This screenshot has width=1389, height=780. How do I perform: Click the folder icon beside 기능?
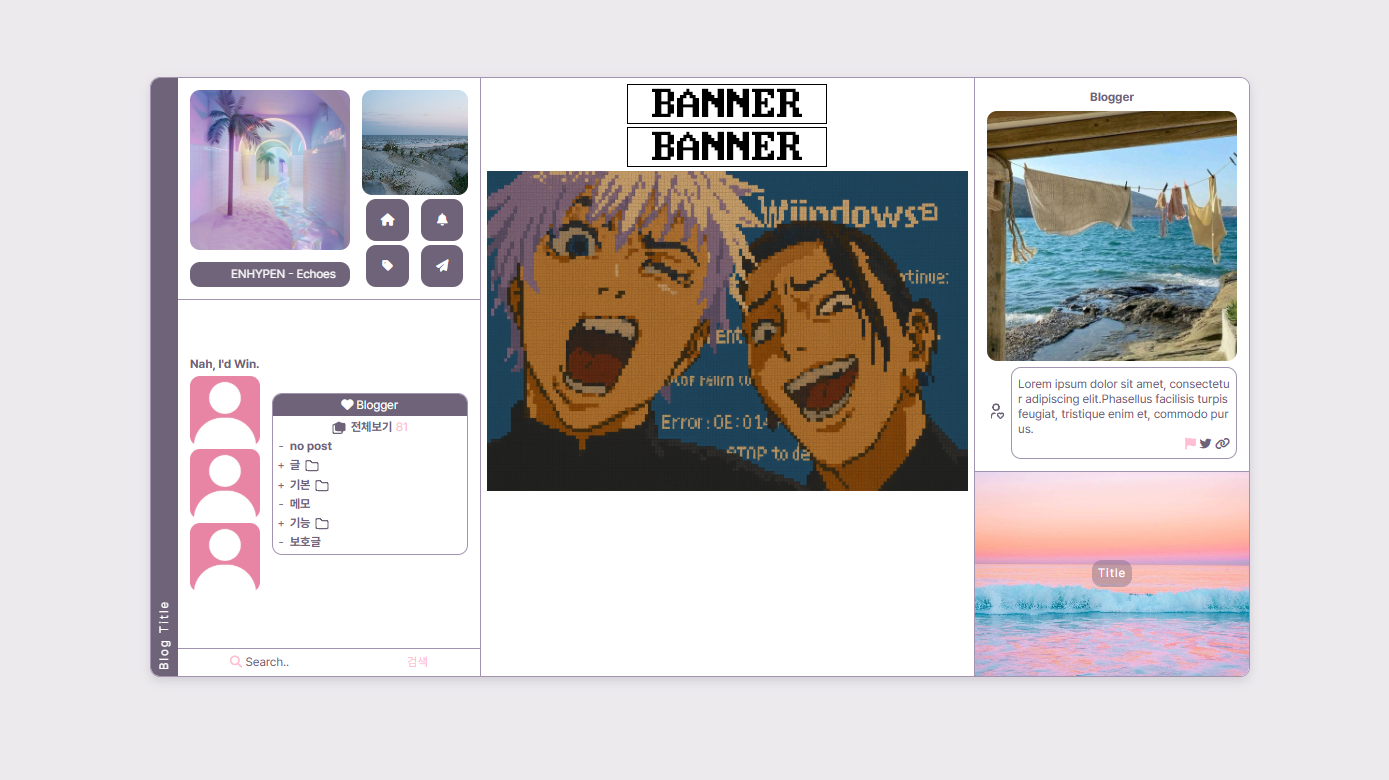tap(322, 523)
